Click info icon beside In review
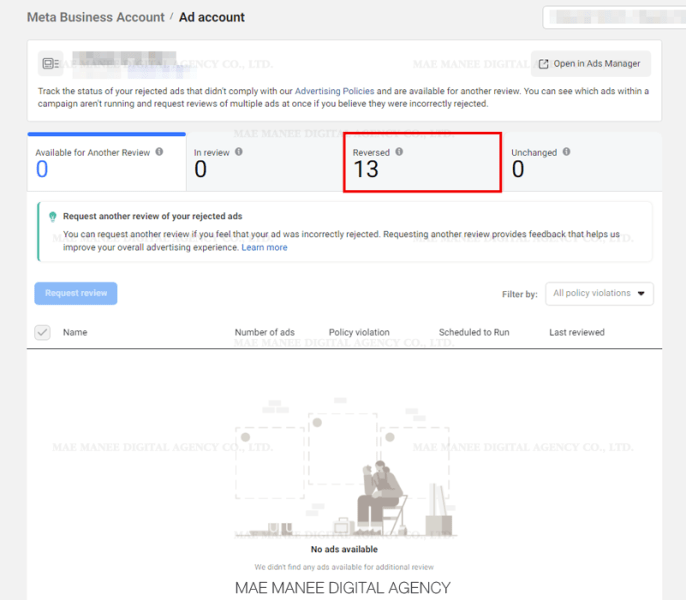 pyautogui.click(x=238, y=152)
